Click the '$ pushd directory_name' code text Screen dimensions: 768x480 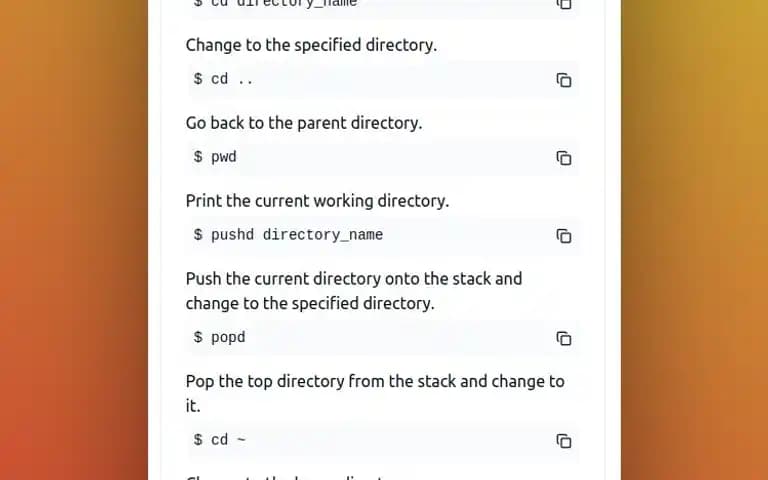click(x=288, y=235)
